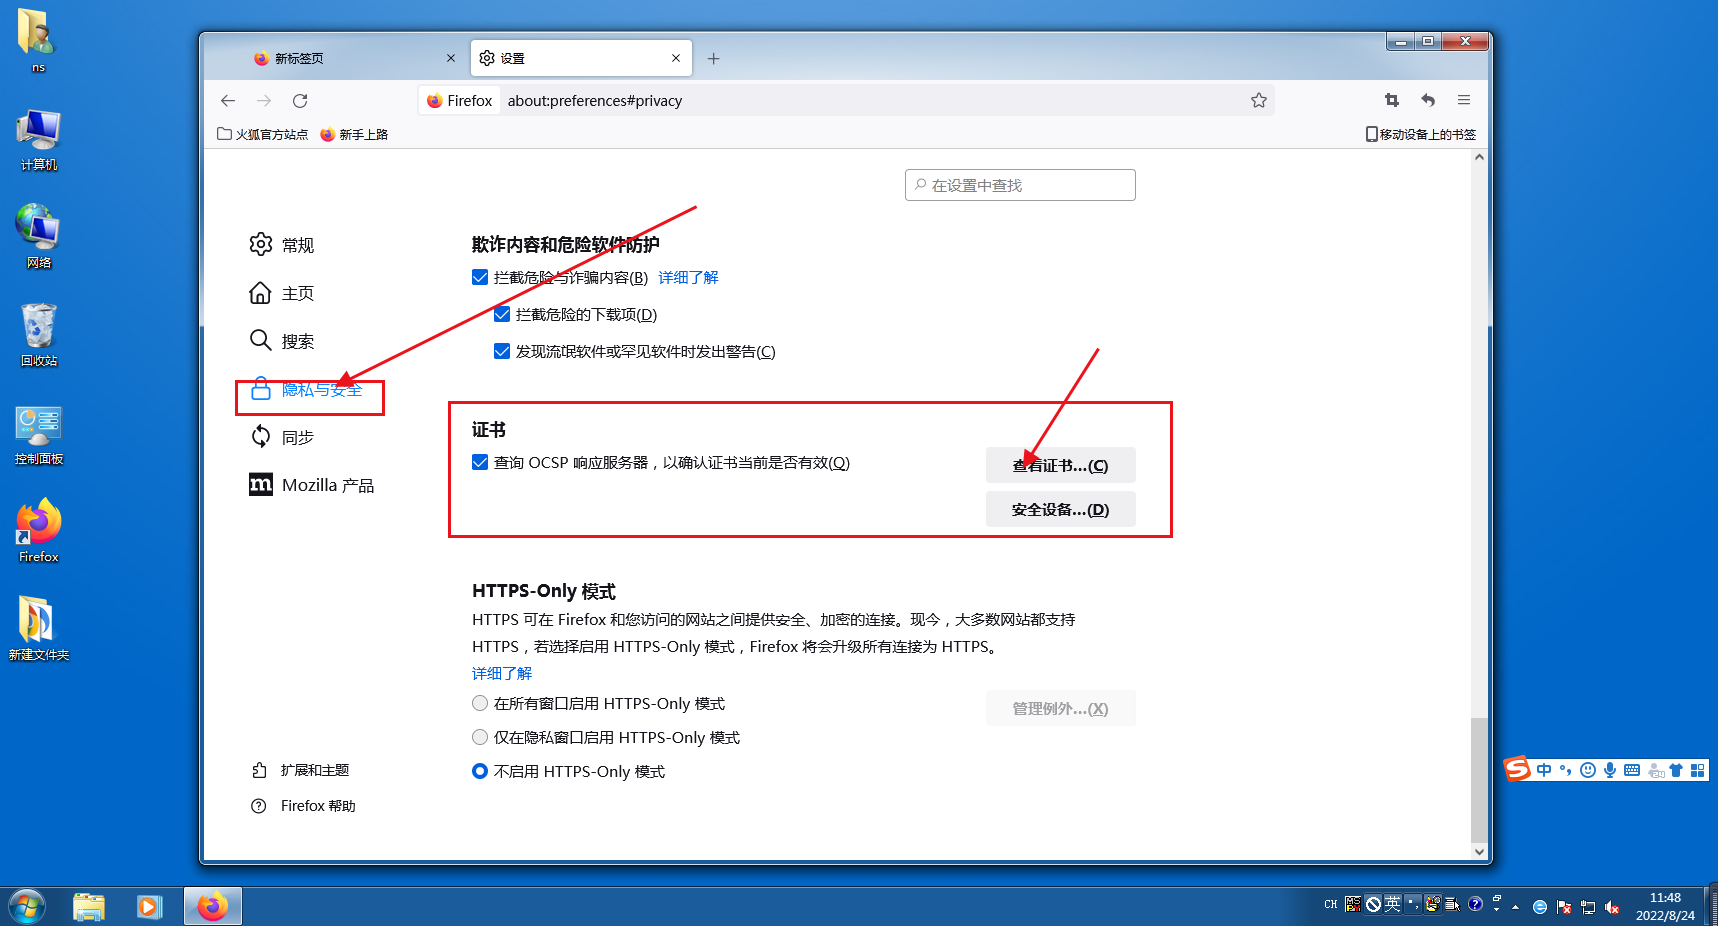Click the Firefox identity badge in address bar
This screenshot has width=1718, height=926.
pyautogui.click(x=460, y=101)
